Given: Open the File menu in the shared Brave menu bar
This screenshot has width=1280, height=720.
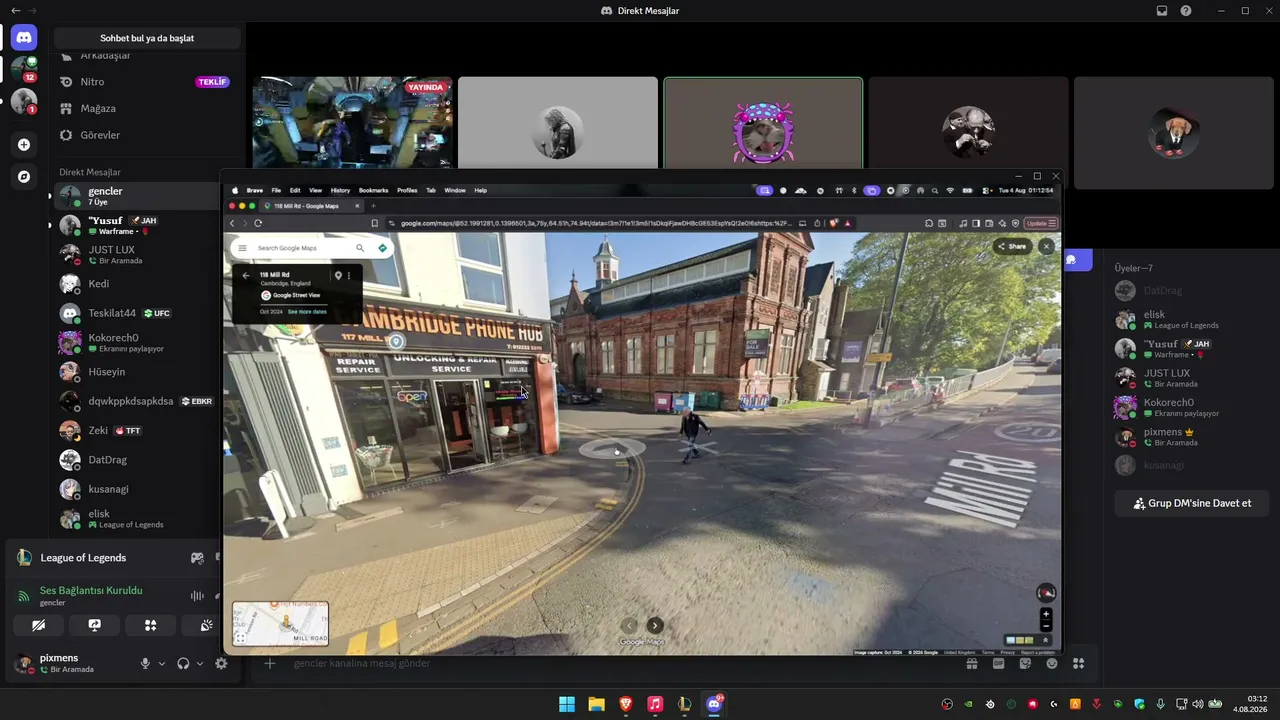Looking at the screenshot, I should click(x=276, y=190).
